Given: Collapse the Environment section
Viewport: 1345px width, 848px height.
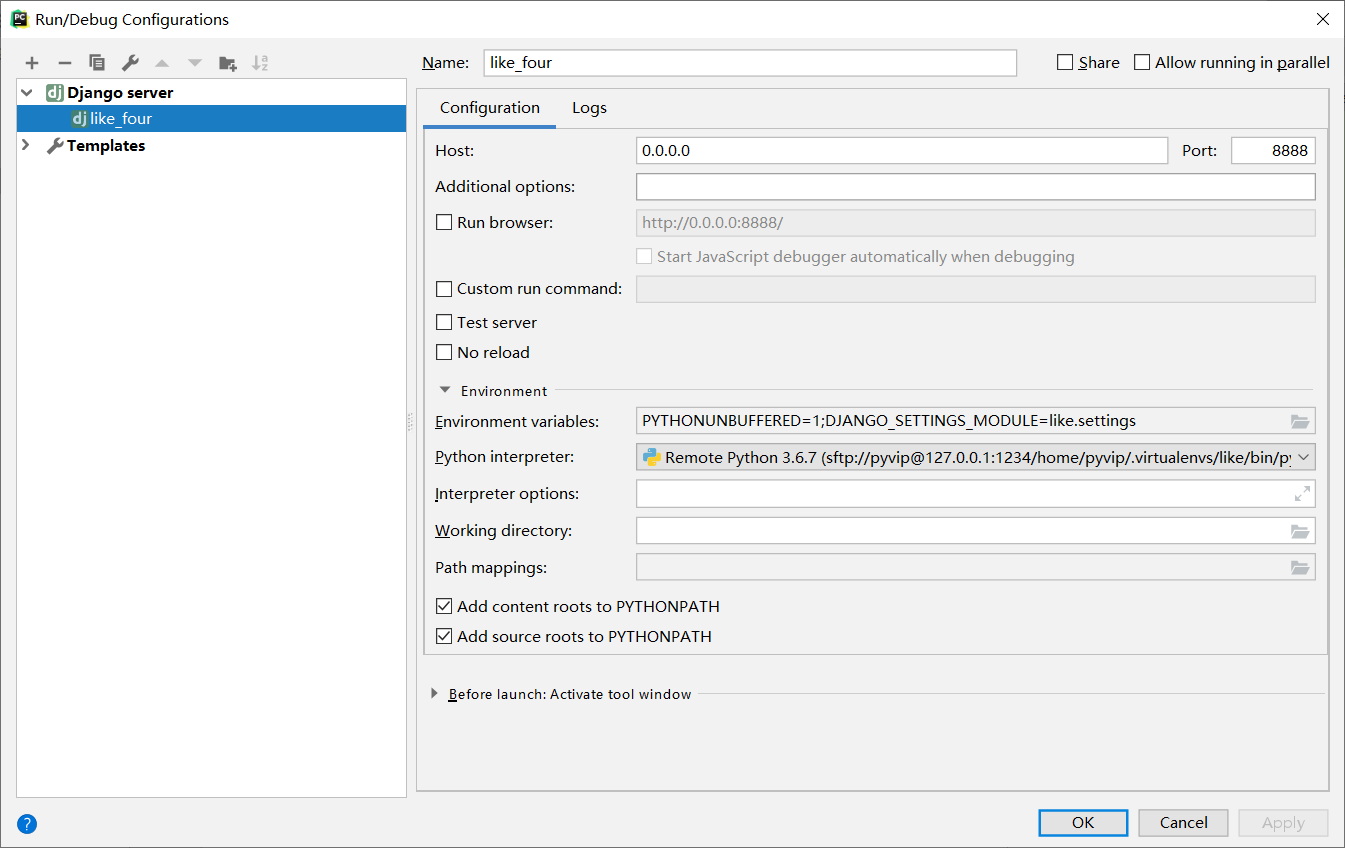Looking at the screenshot, I should (445, 391).
